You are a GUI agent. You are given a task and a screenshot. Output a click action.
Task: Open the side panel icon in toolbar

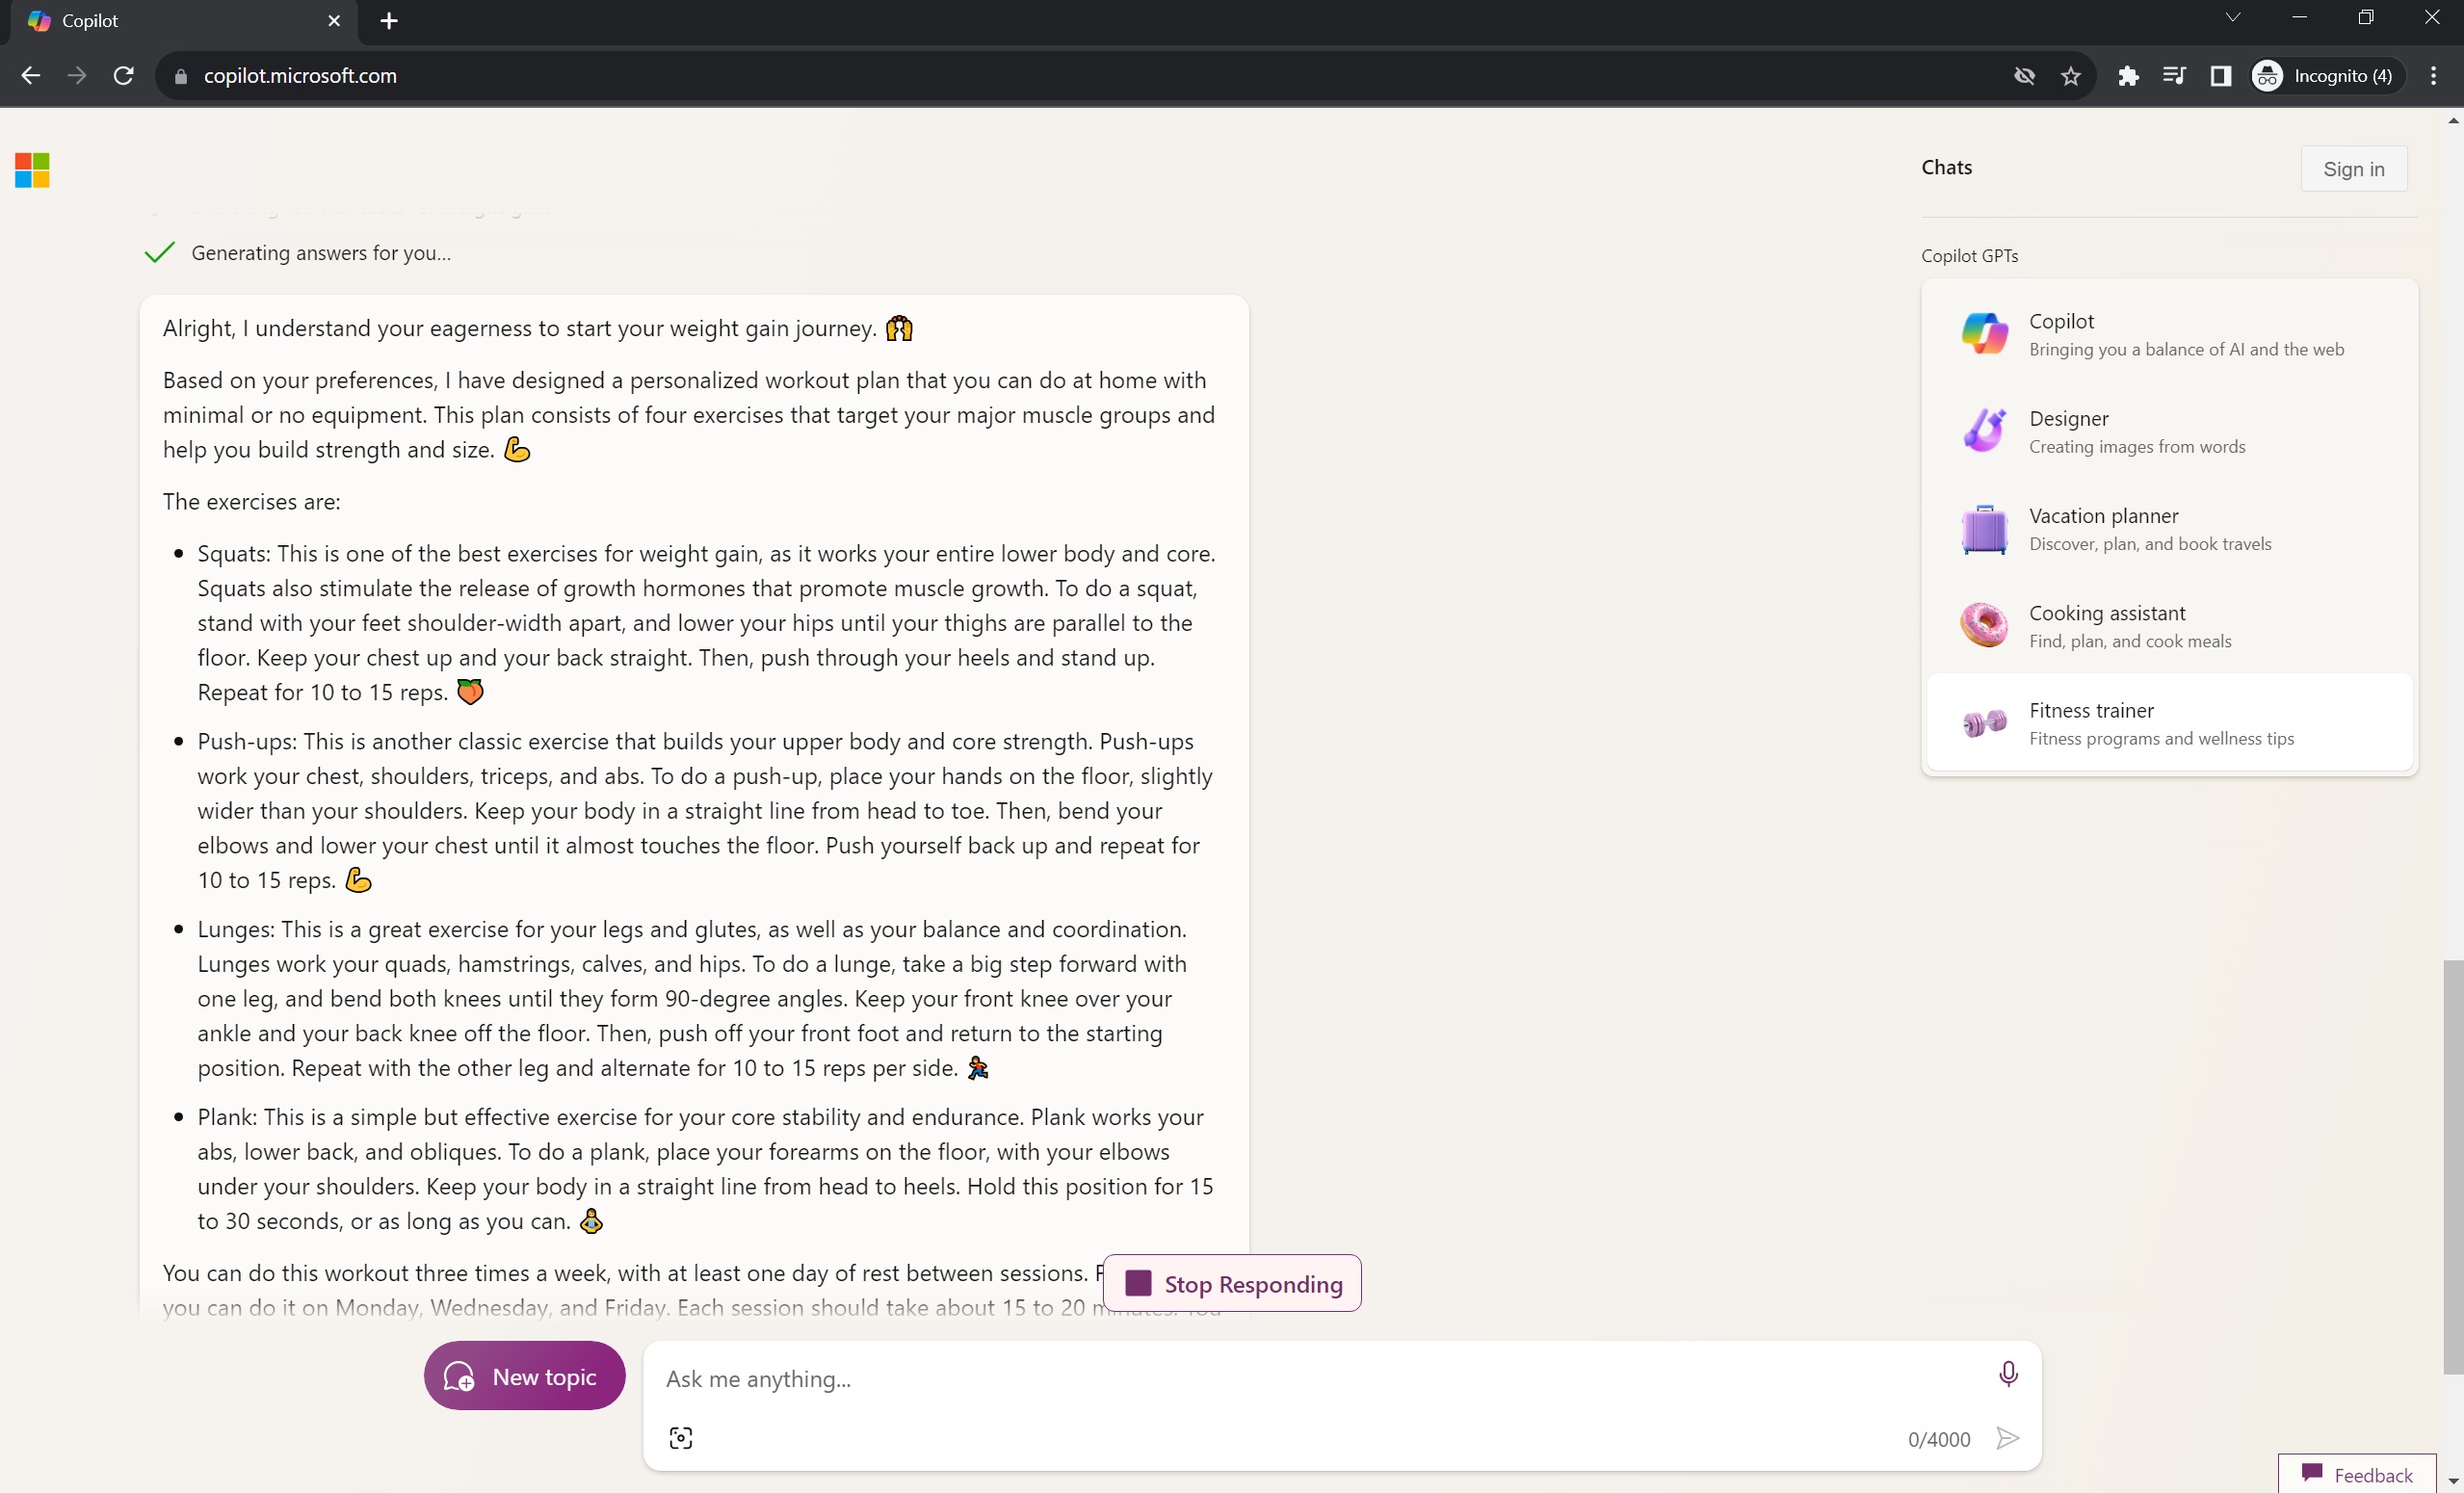(x=2221, y=76)
